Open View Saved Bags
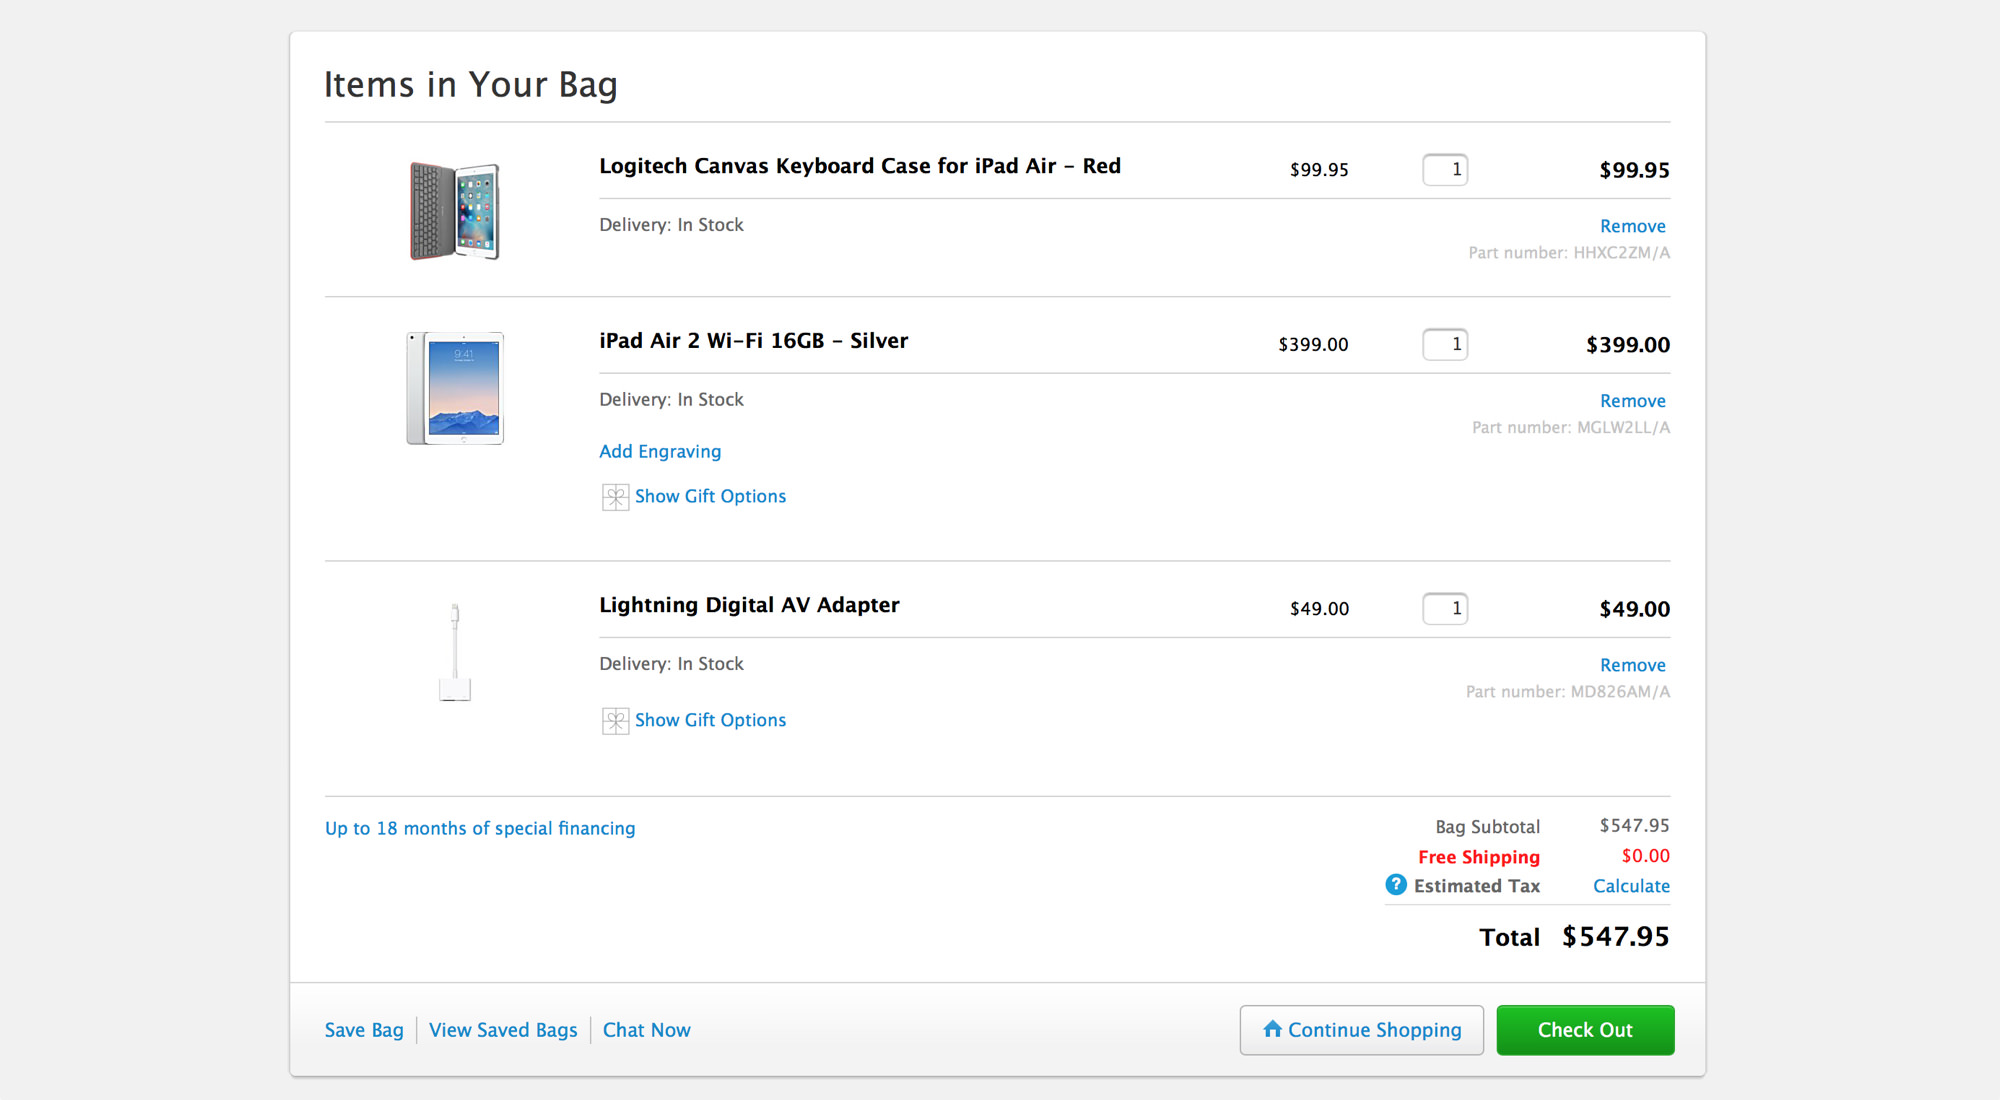Viewport: 2000px width, 1100px height. tap(503, 1030)
